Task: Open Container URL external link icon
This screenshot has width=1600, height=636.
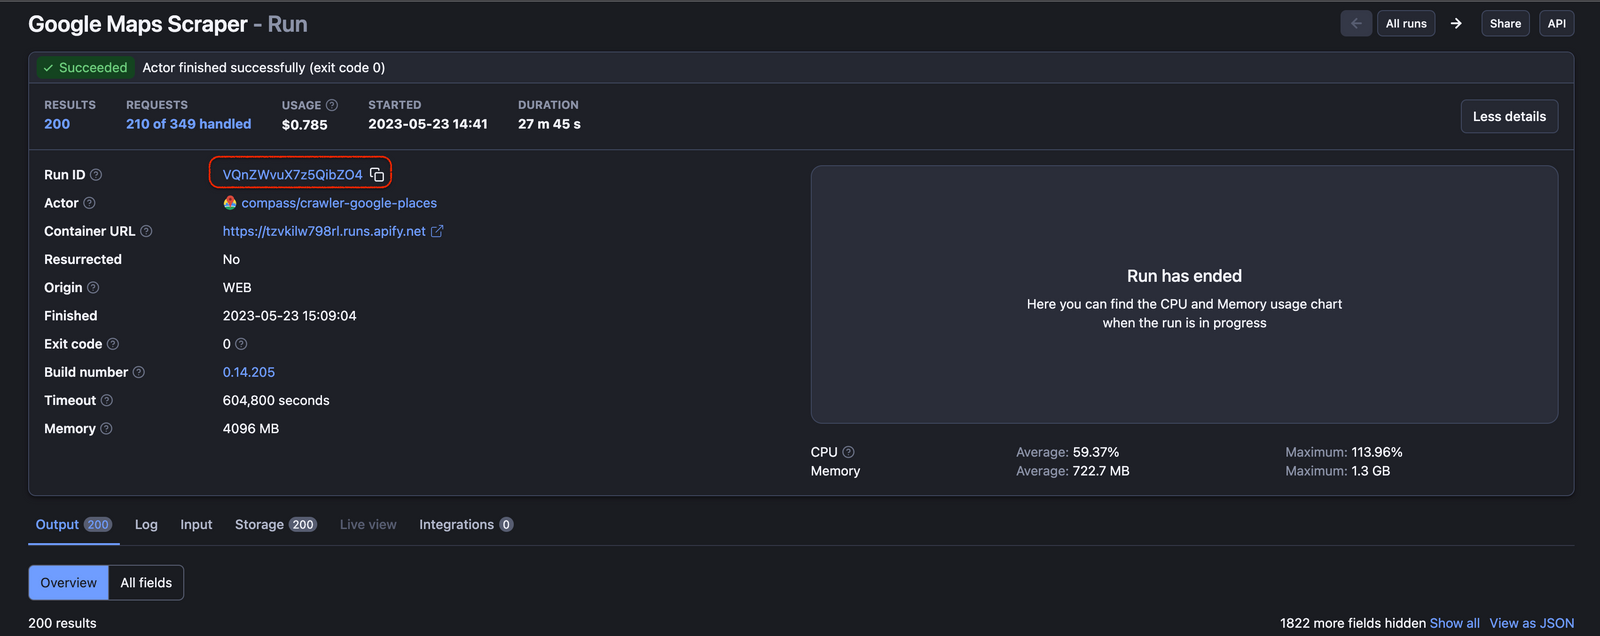Action: (x=437, y=231)
